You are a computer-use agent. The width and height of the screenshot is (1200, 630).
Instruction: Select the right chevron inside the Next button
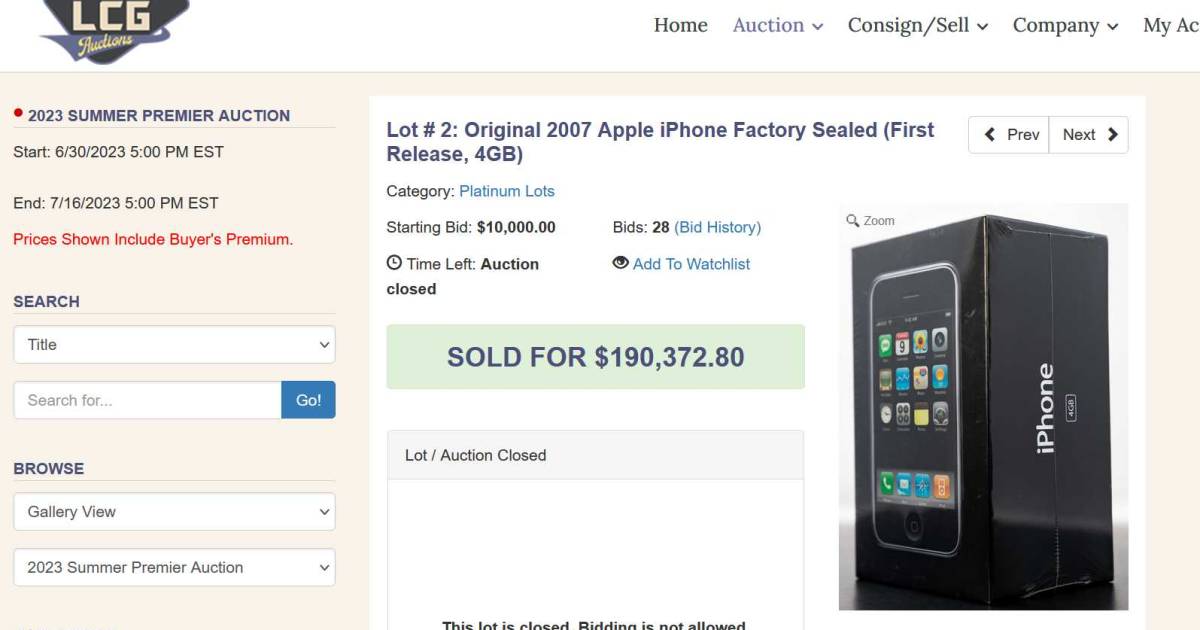click(1112, 134)
